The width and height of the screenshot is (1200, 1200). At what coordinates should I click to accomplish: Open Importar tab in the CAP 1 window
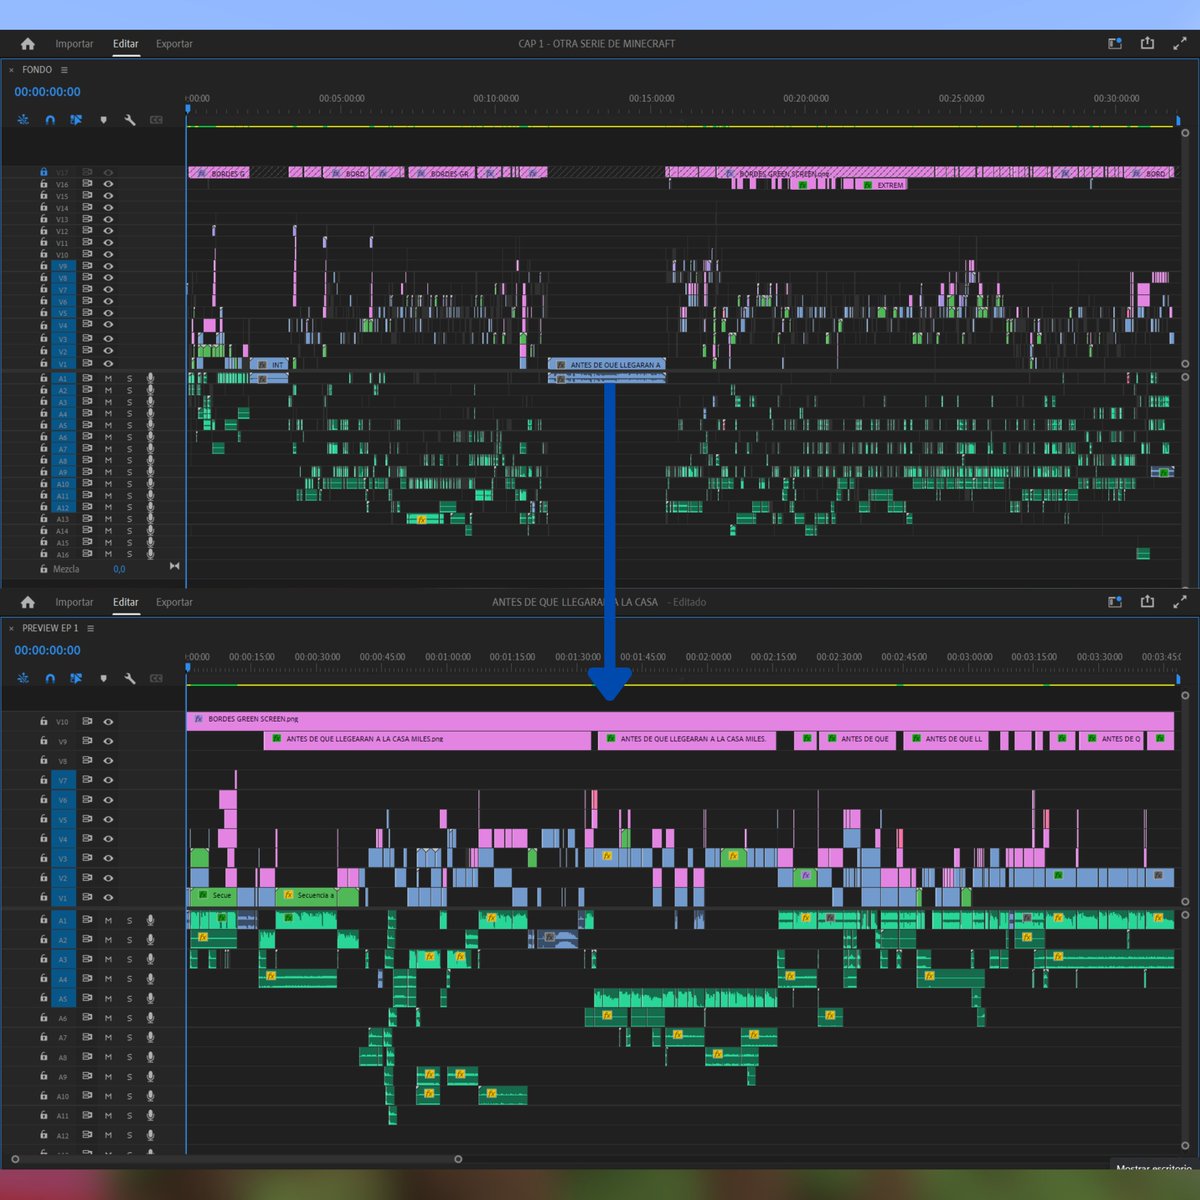pos(74,44)
